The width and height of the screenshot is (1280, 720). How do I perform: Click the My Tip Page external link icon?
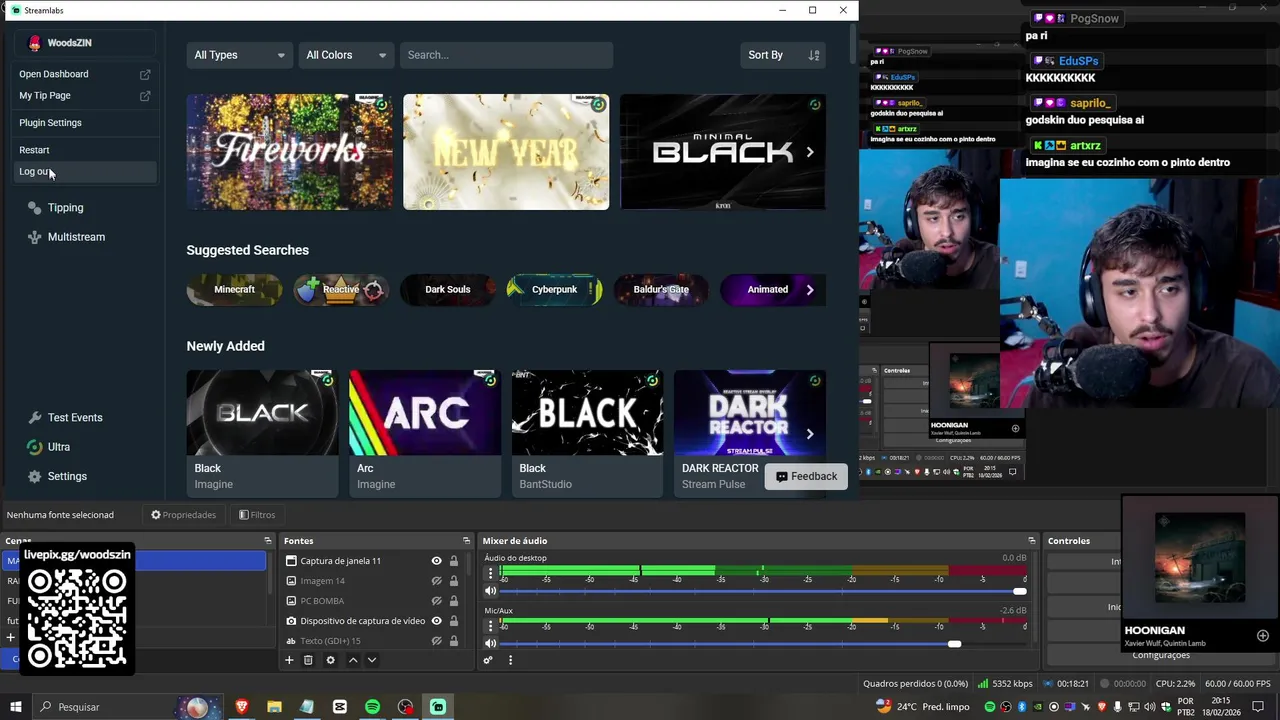click(x=145, y=96)
